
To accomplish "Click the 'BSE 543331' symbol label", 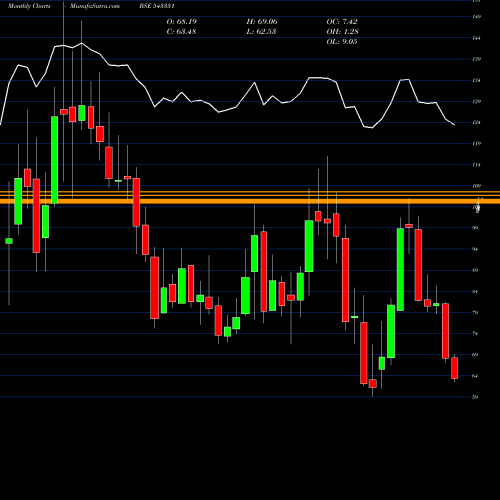I will 157,6.
